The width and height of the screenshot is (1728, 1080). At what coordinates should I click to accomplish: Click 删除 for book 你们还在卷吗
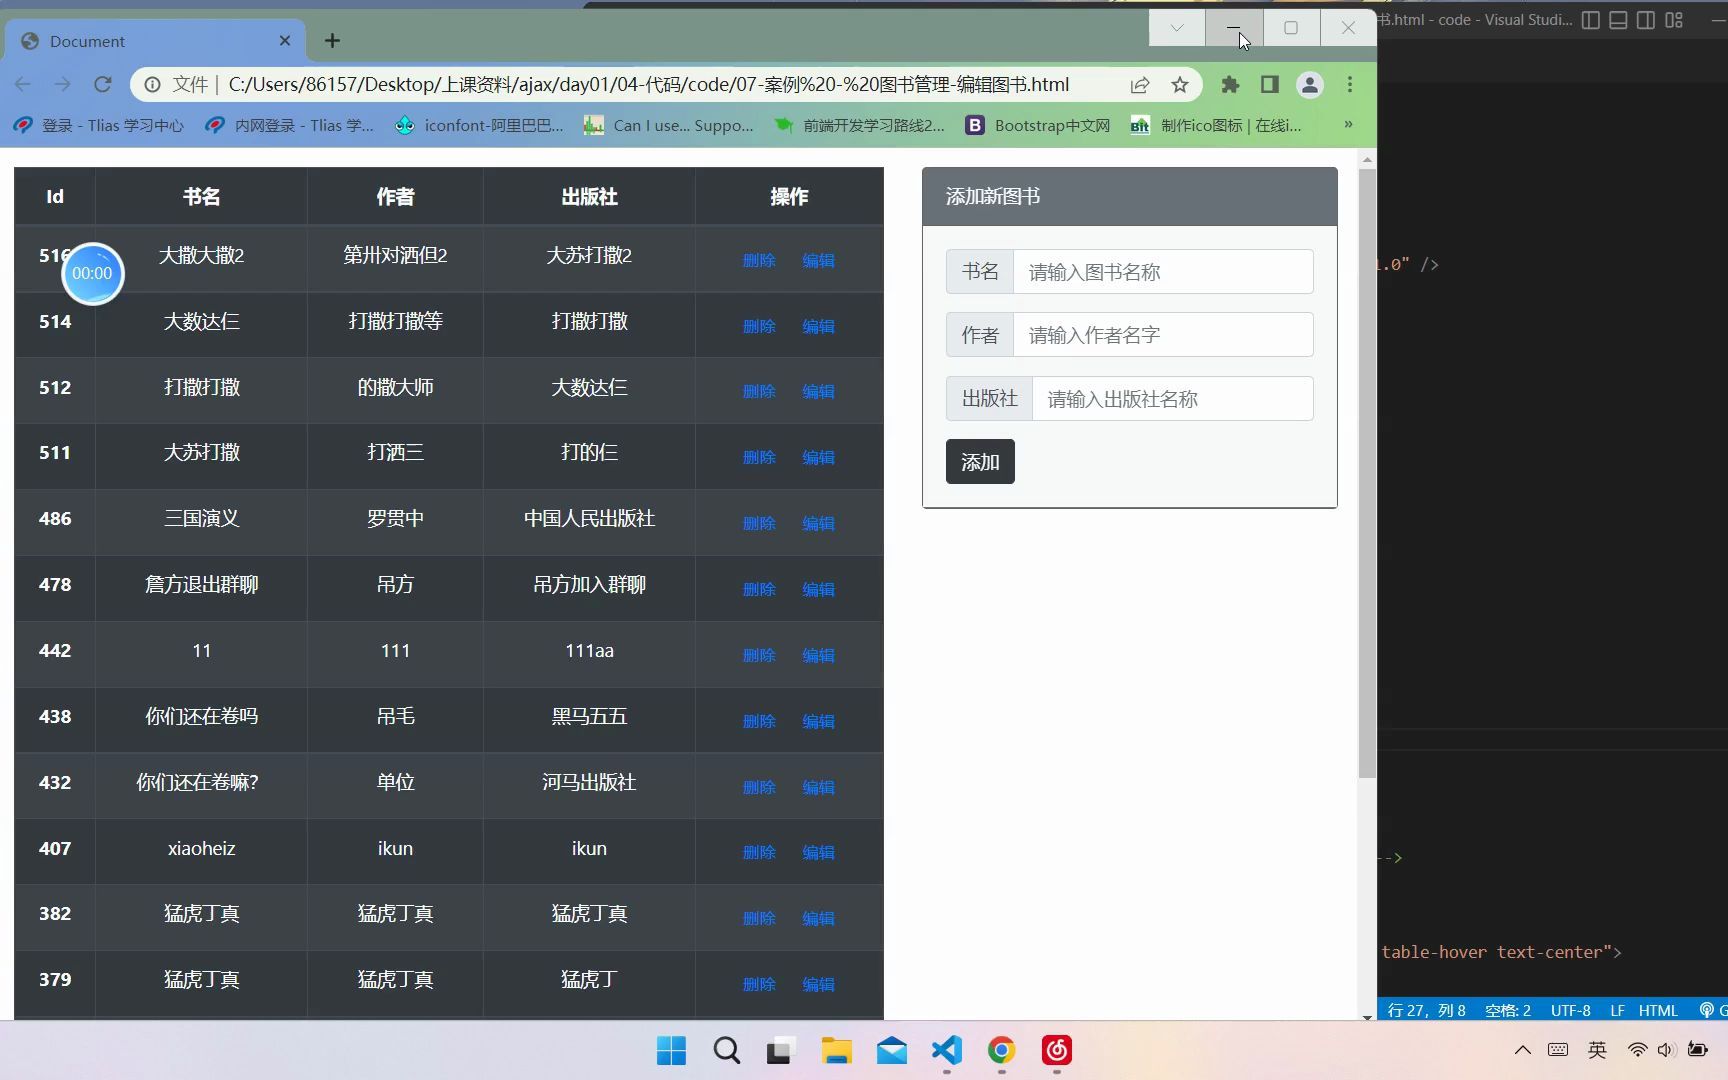pos(759,721)
